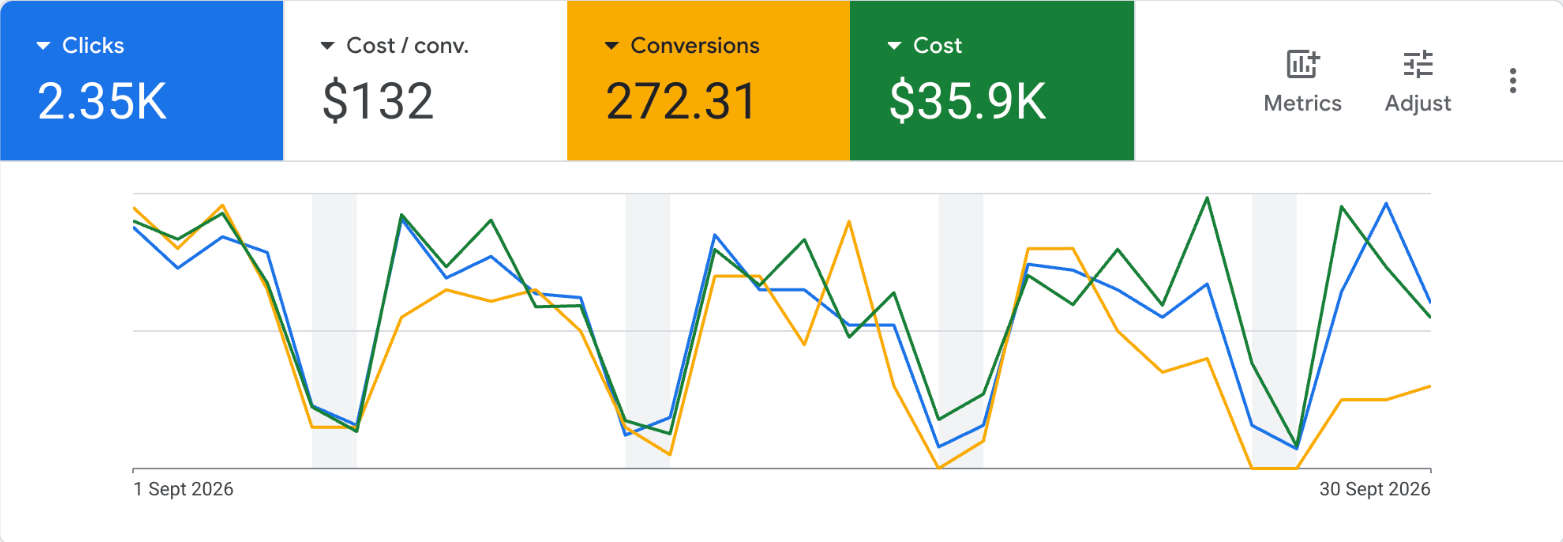Click the Adjust sliders icon
1563x542 pixels.
click(1418, 65)
